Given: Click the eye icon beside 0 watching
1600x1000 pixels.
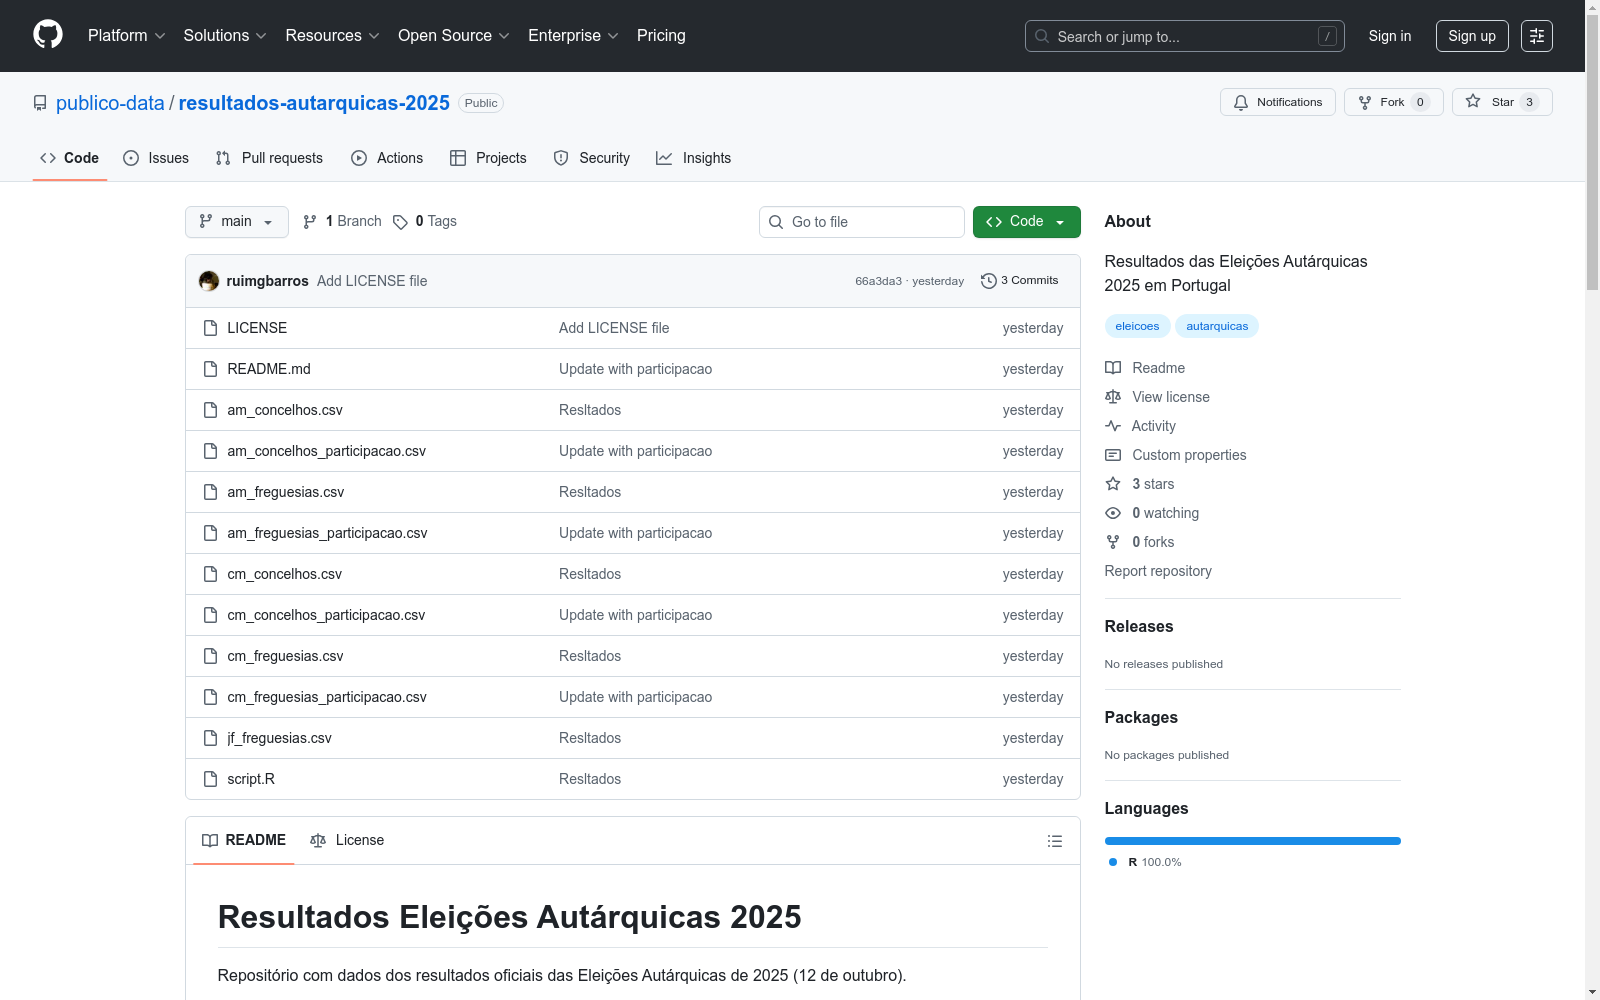Looking at the screenshot, I should tap(1113, 513).
